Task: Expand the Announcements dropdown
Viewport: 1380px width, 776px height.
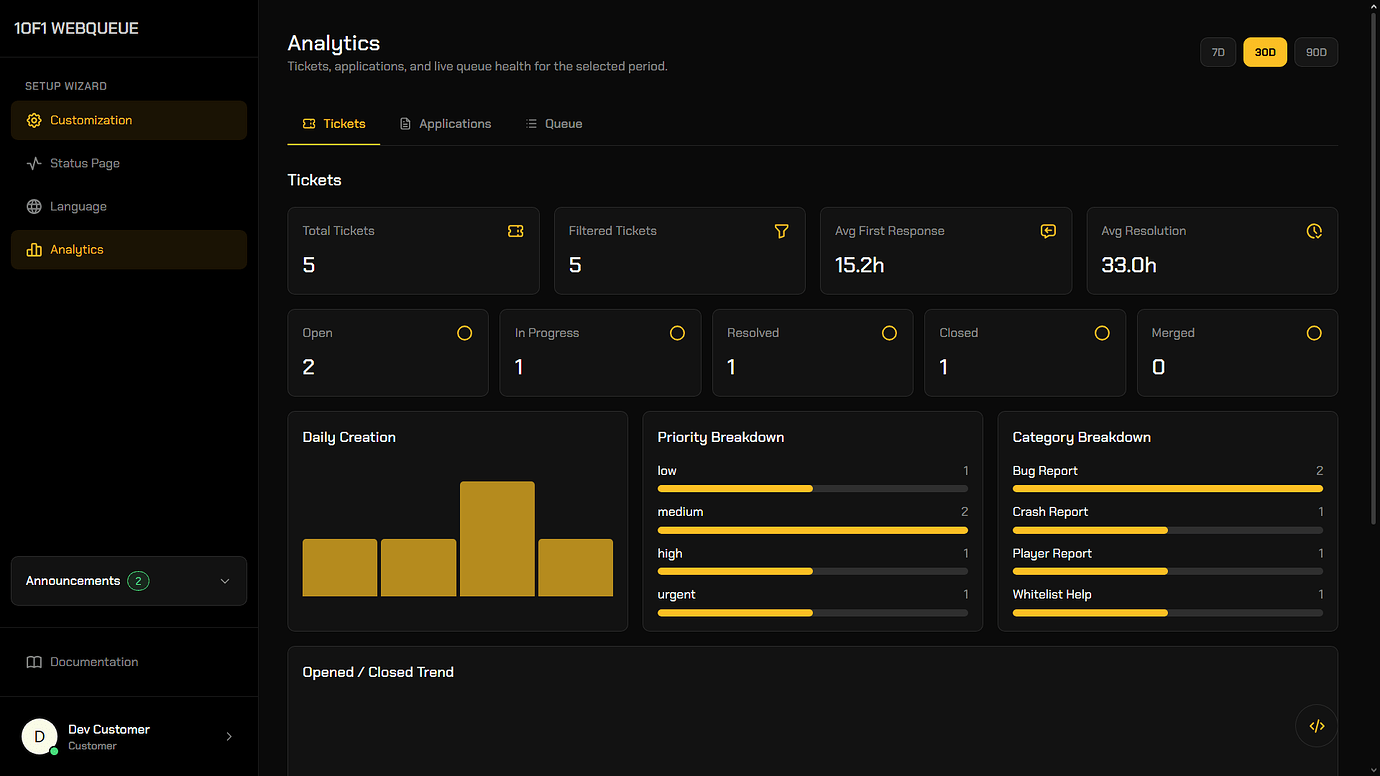Action: (x=129, y=581)
